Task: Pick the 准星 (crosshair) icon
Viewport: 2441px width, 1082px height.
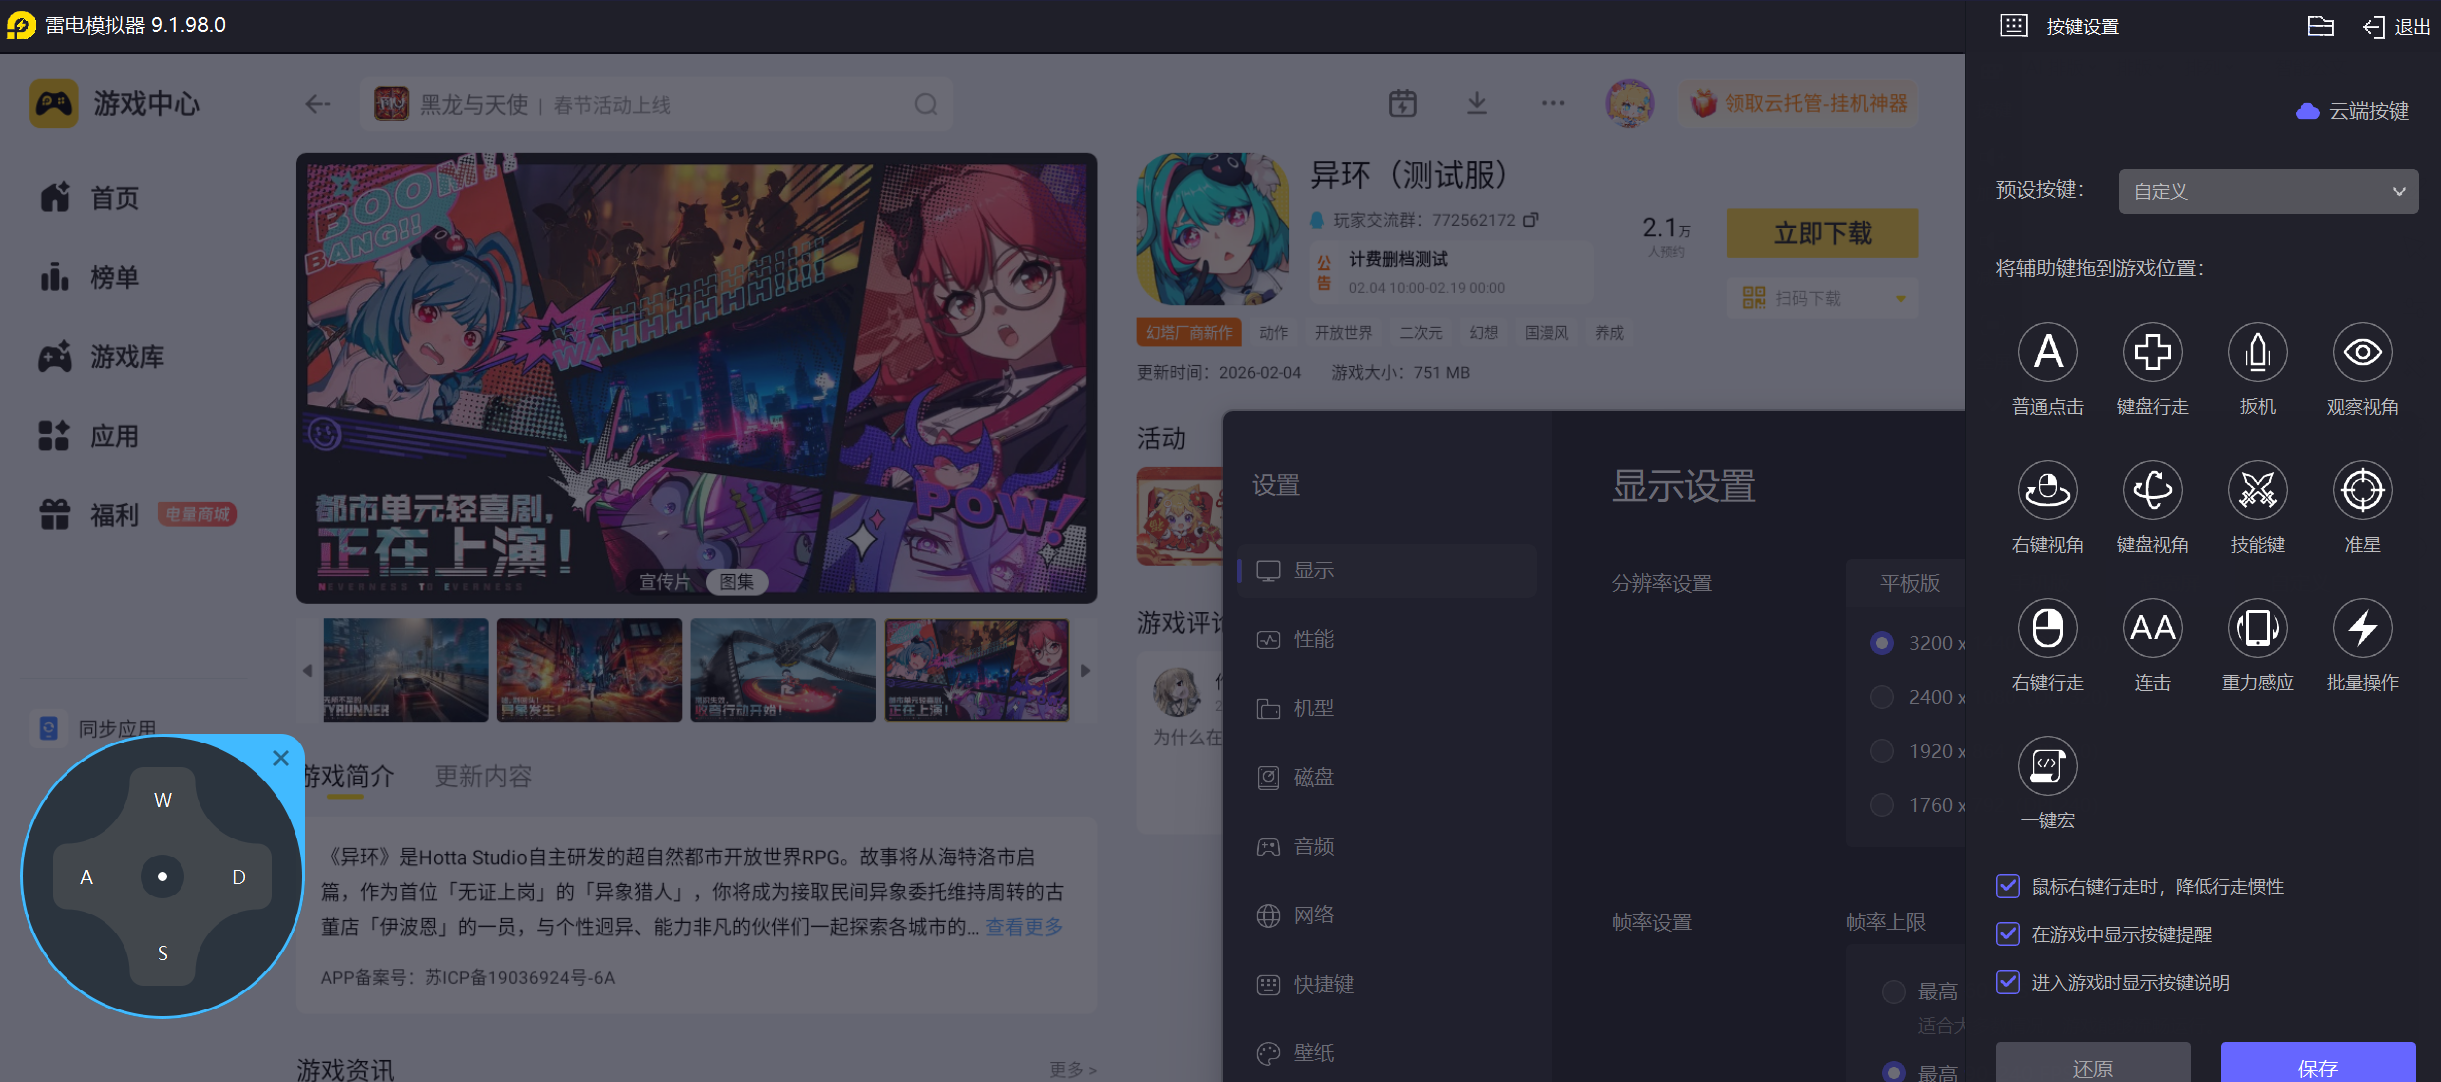Action: [2362, 490]
